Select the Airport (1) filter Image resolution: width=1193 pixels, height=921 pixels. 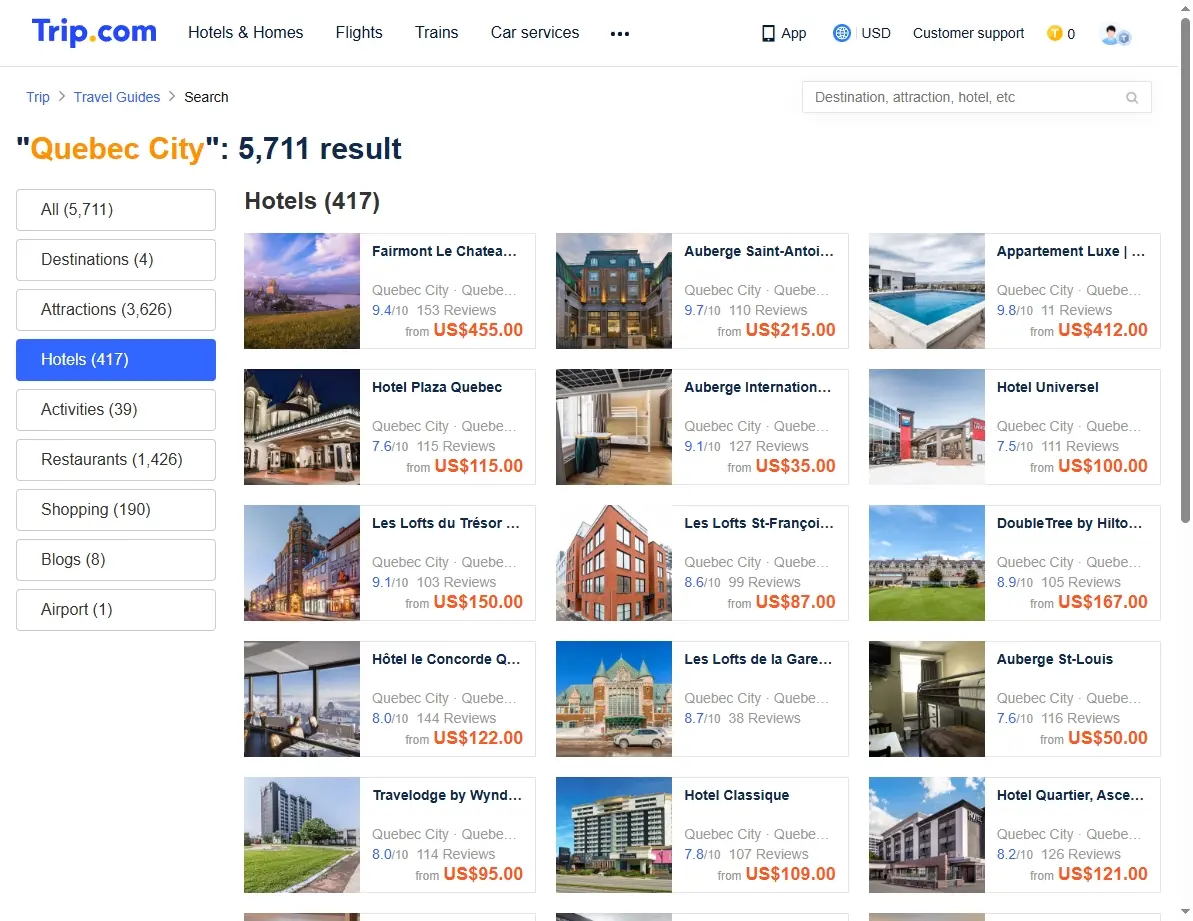pyautogui.click(x=116, y=610)
